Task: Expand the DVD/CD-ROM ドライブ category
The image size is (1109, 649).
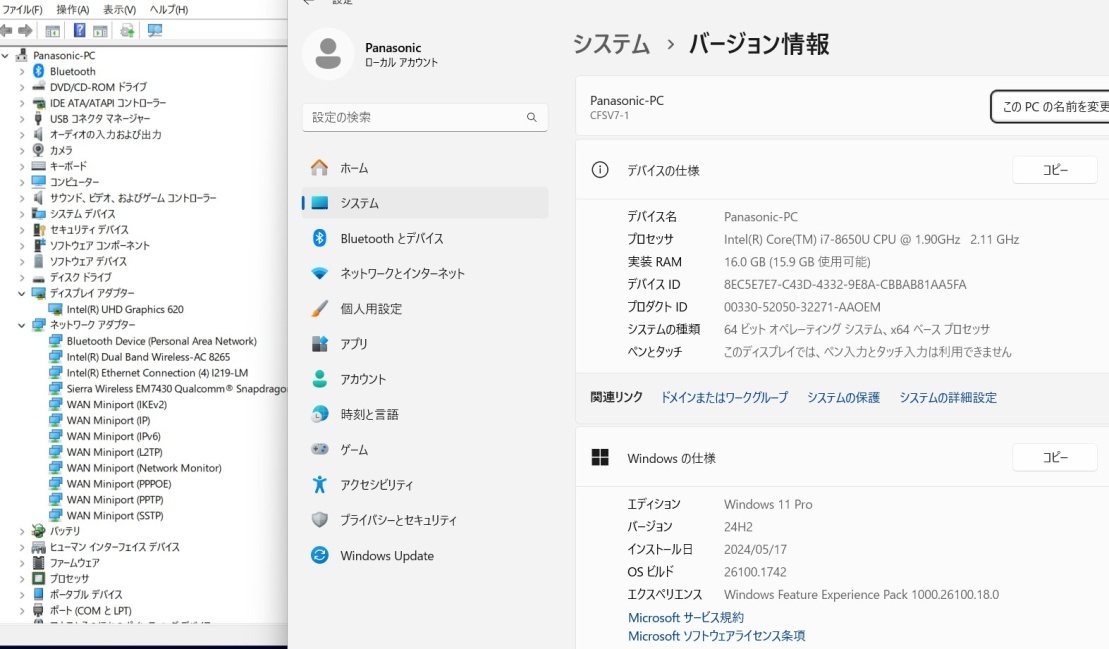Action: (x=22, y=87)
